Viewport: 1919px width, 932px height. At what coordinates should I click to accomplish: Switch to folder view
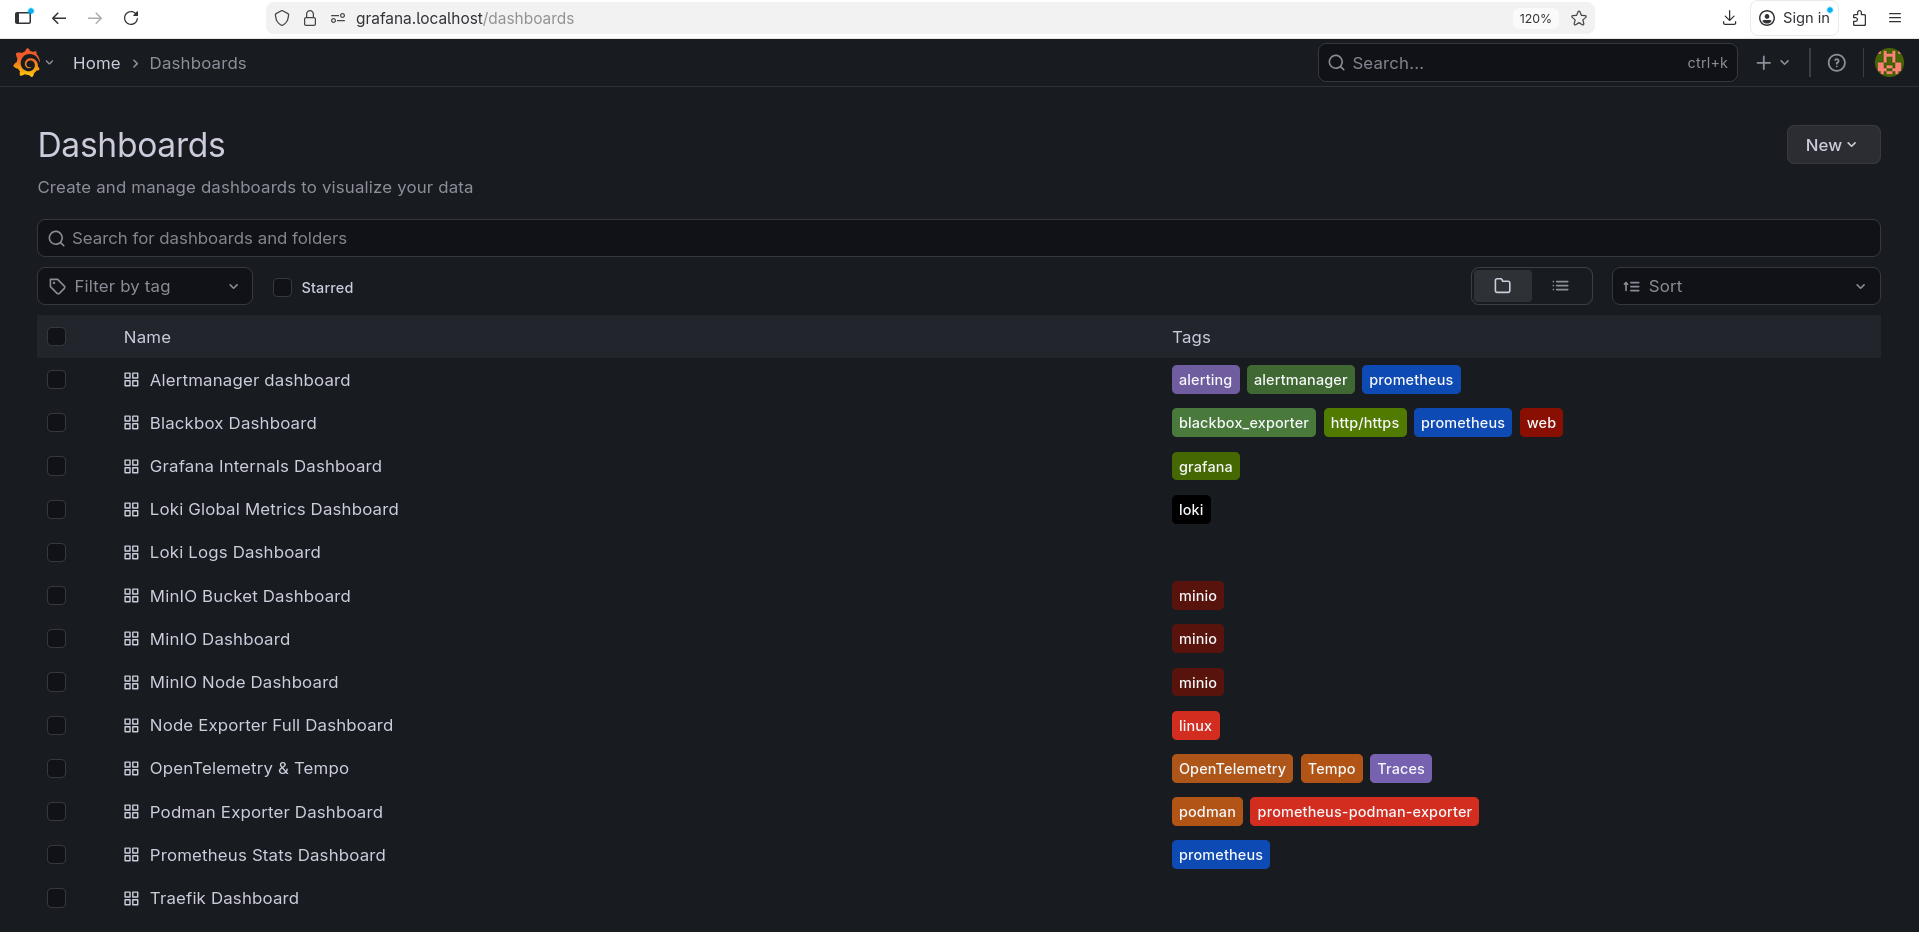click(x=1502, y=286)
